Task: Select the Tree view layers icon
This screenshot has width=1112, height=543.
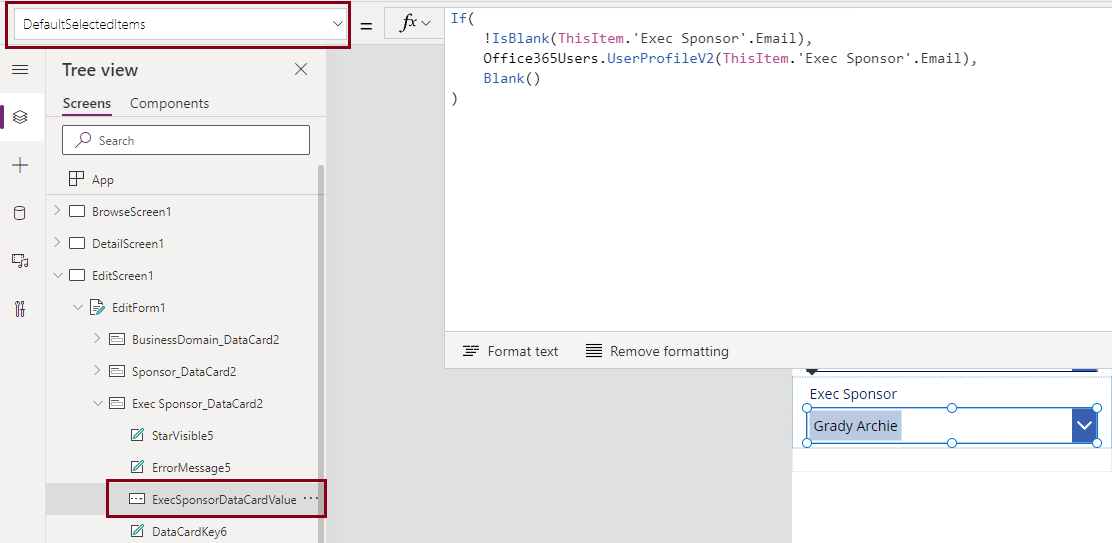Action: pos(21,116)
